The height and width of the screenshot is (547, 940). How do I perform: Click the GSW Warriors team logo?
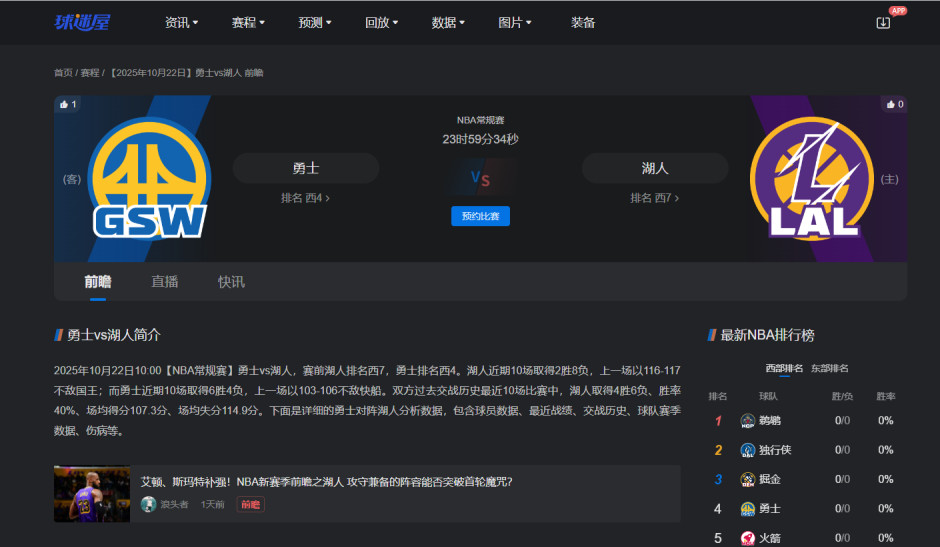(149, 180)
